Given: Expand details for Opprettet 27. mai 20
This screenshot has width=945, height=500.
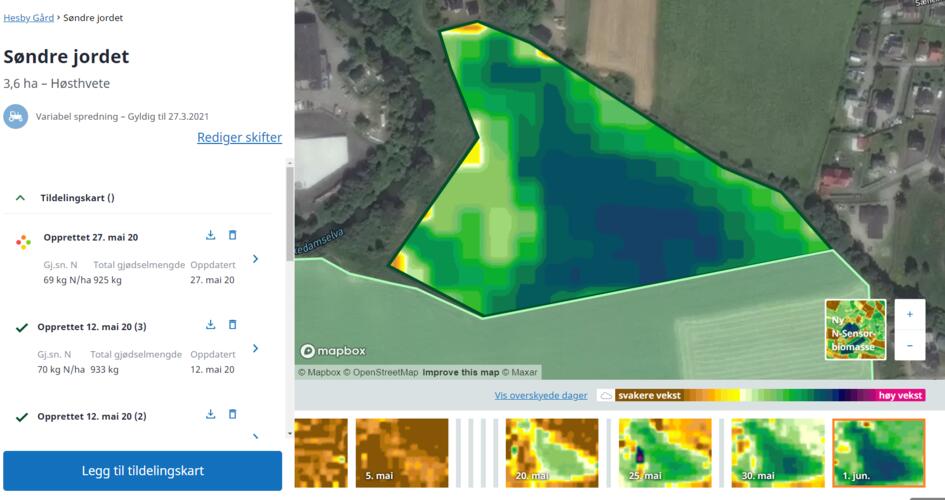Looking at the screenshot, I should click(256, 259).
